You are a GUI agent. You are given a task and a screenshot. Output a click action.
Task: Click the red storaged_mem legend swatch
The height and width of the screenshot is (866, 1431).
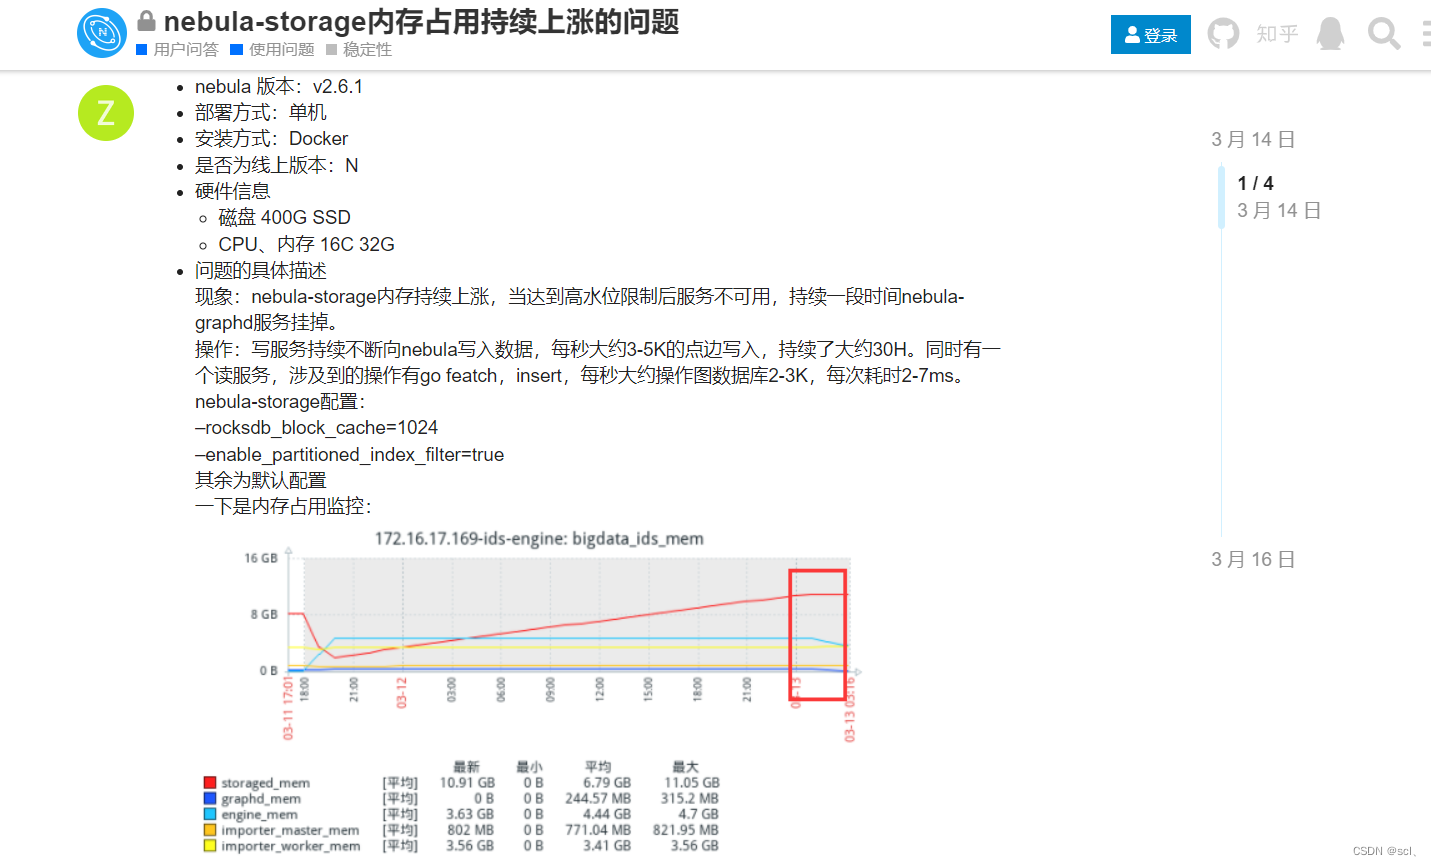point(210,783)
